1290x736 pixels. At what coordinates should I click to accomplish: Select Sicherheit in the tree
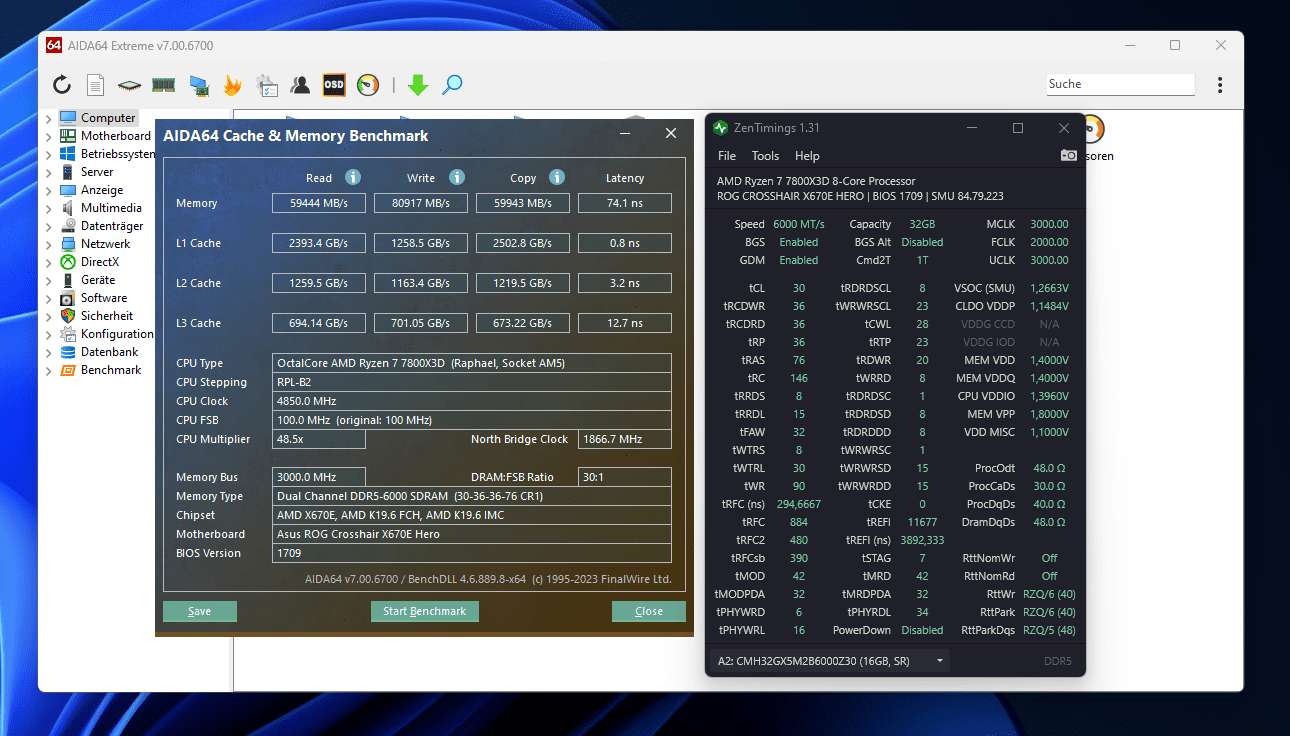[107, 316]
